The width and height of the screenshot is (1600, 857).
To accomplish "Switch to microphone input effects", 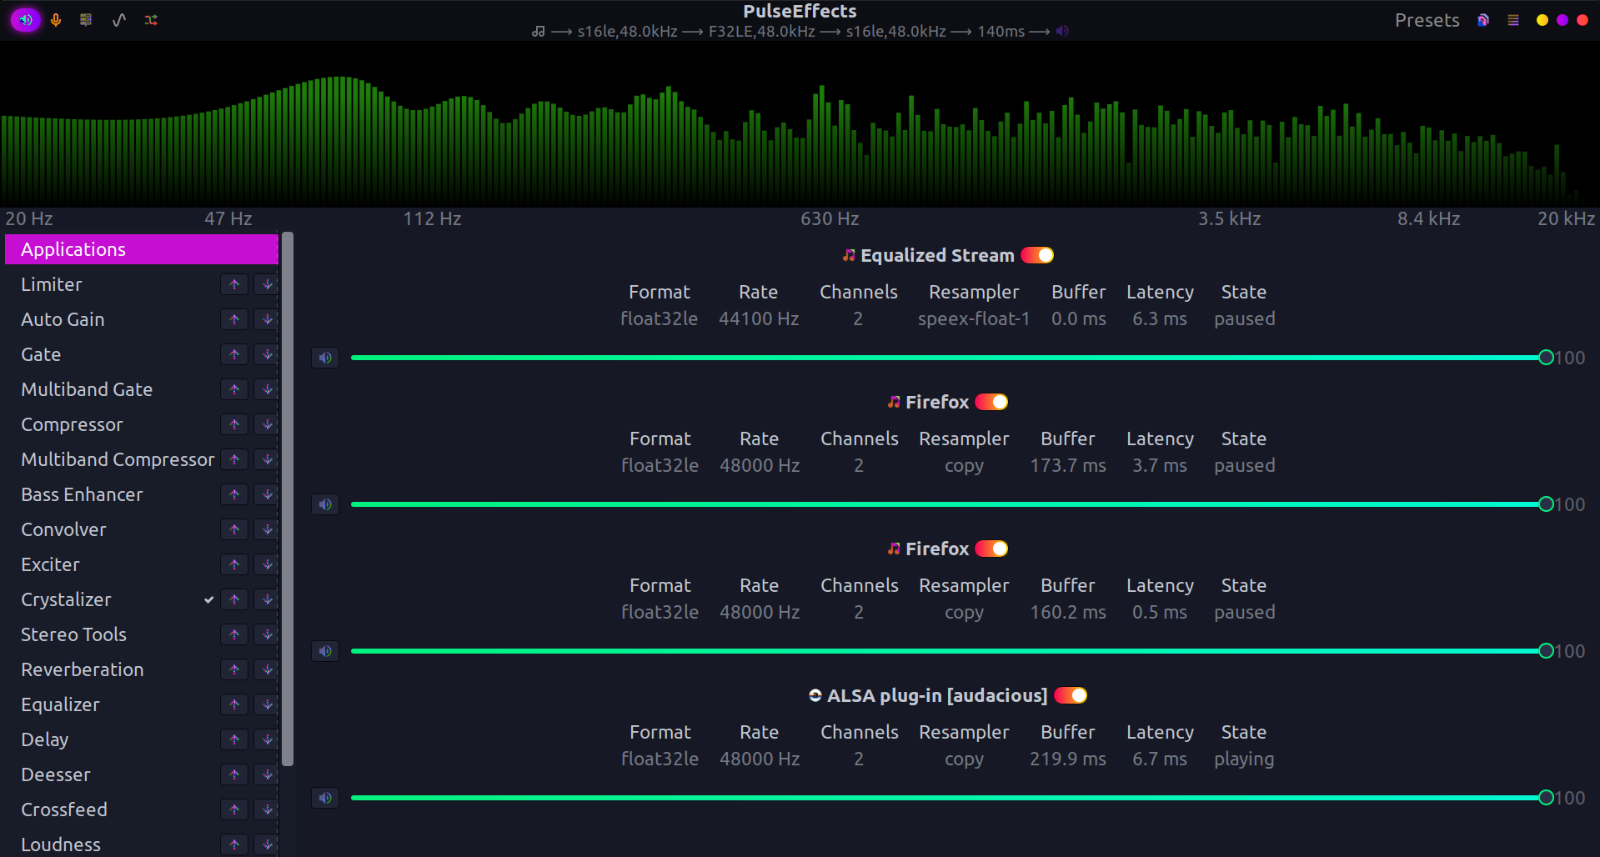I will pos(56,20).
